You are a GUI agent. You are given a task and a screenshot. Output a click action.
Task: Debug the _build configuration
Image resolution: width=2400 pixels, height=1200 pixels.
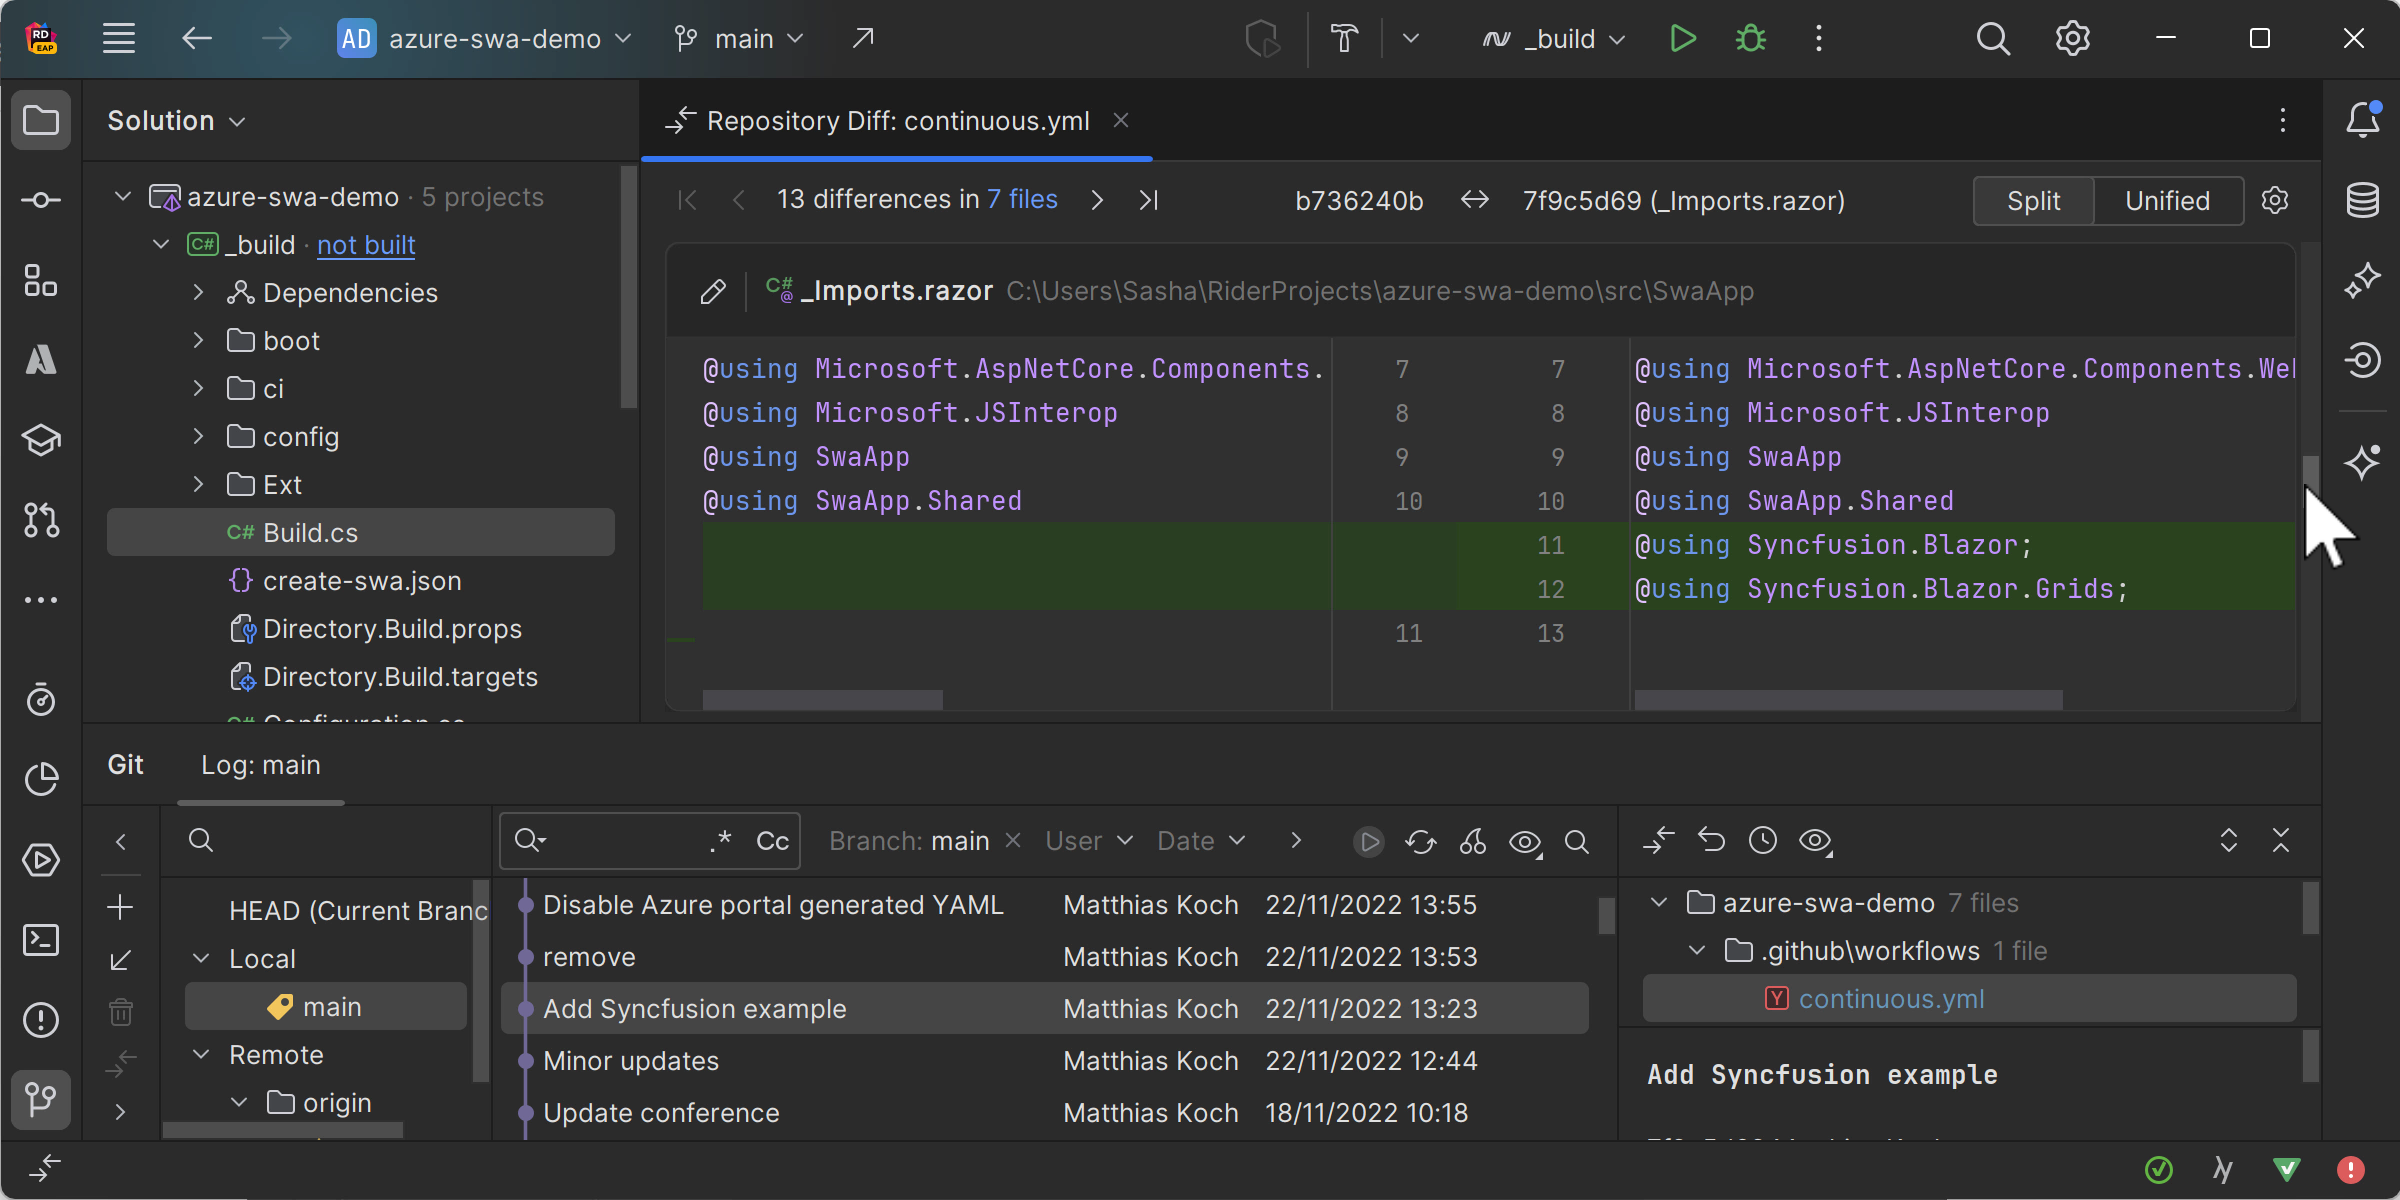(1751, 39)
